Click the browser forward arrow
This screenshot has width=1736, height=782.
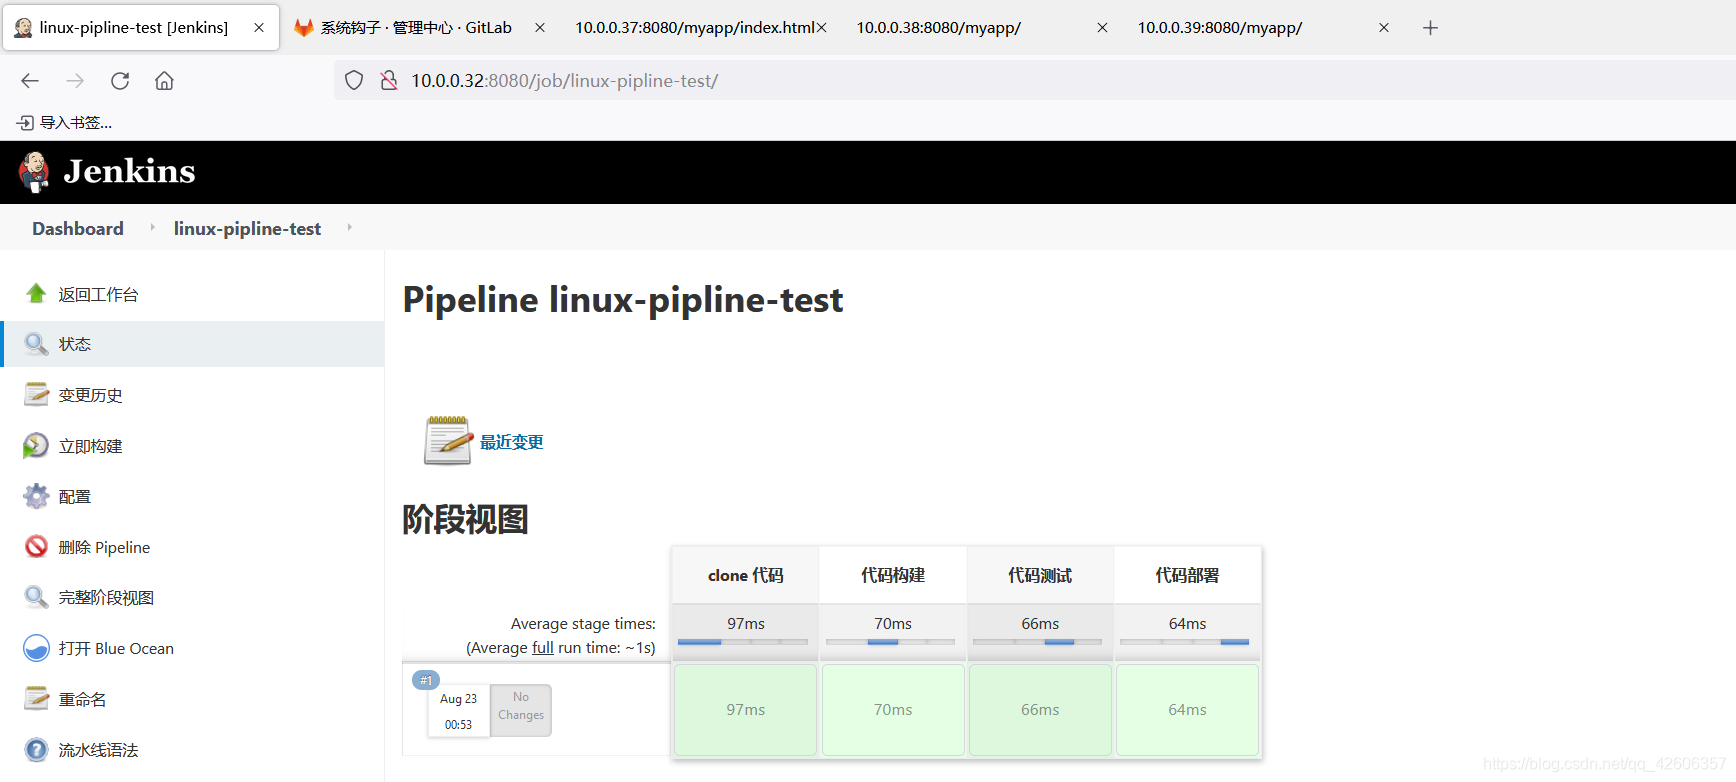(x=75, y=81)
